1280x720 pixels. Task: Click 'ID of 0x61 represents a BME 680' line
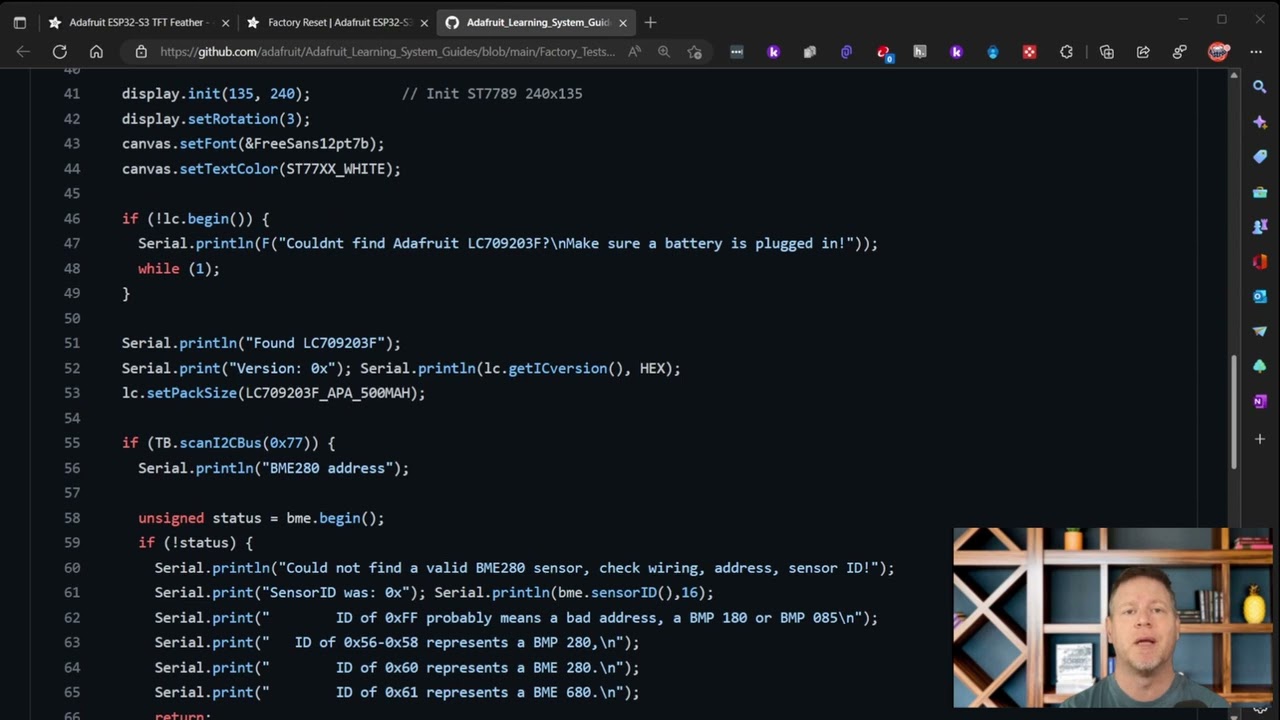397,692
